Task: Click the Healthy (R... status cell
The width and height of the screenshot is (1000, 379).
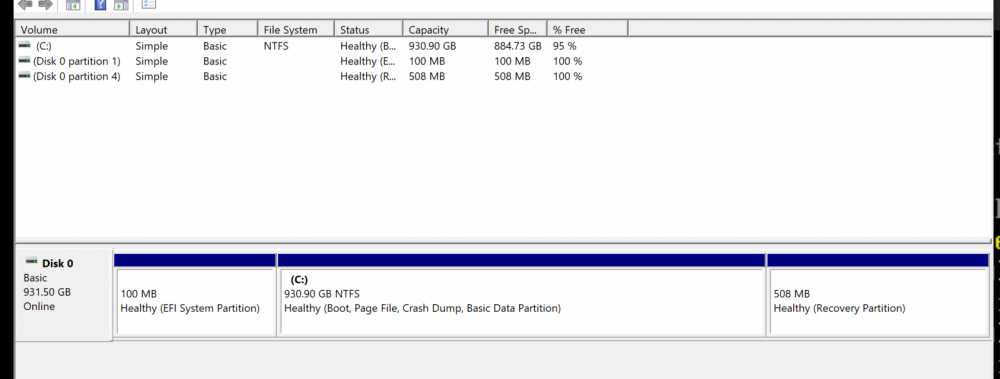Action: [x=368, y=76]
